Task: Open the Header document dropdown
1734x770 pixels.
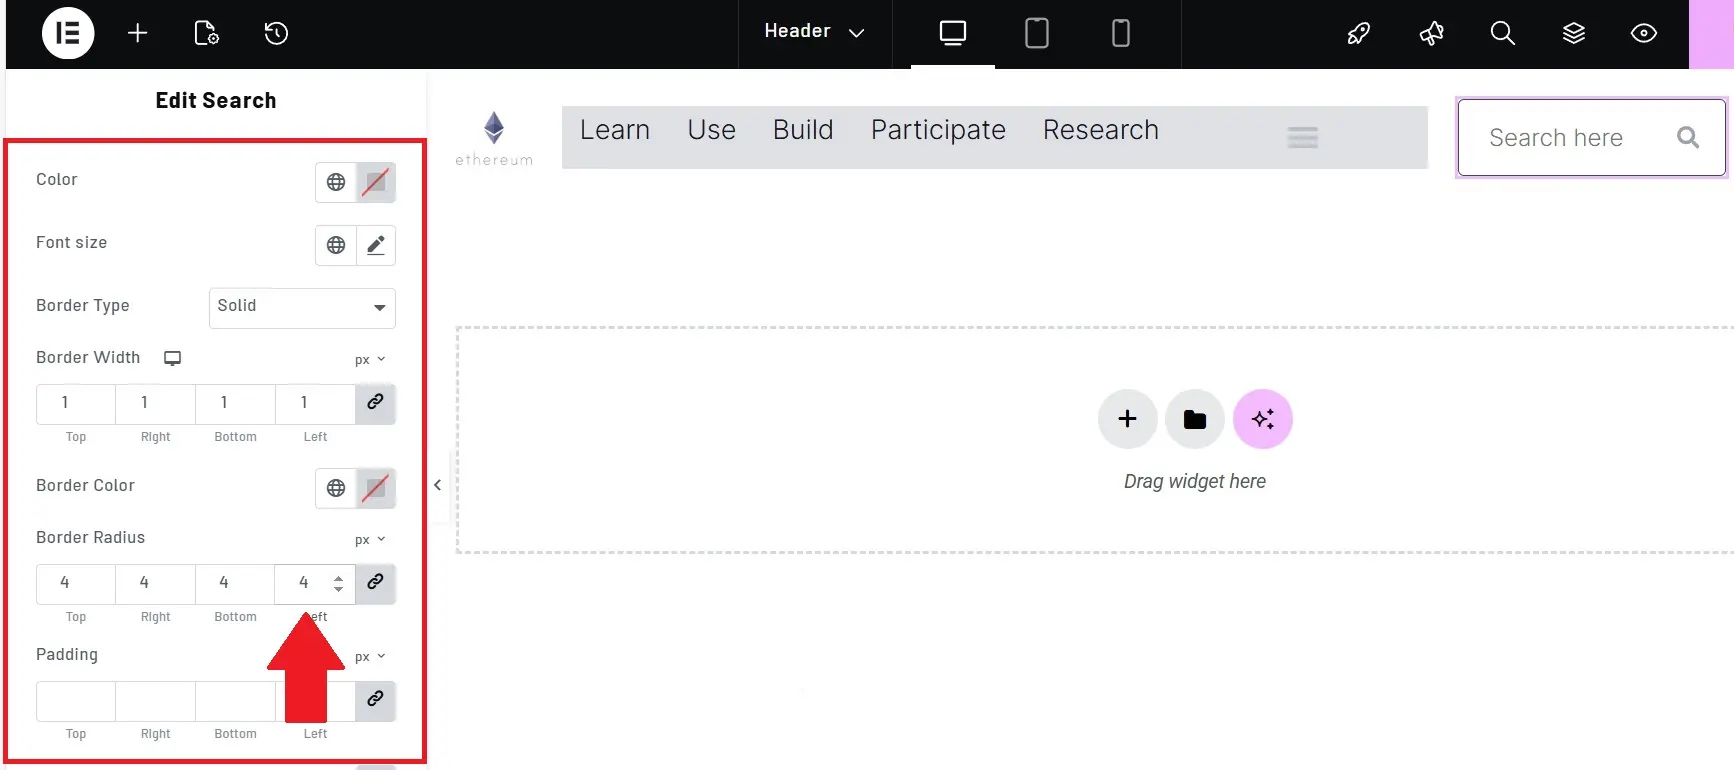Action: pos(814,32)
